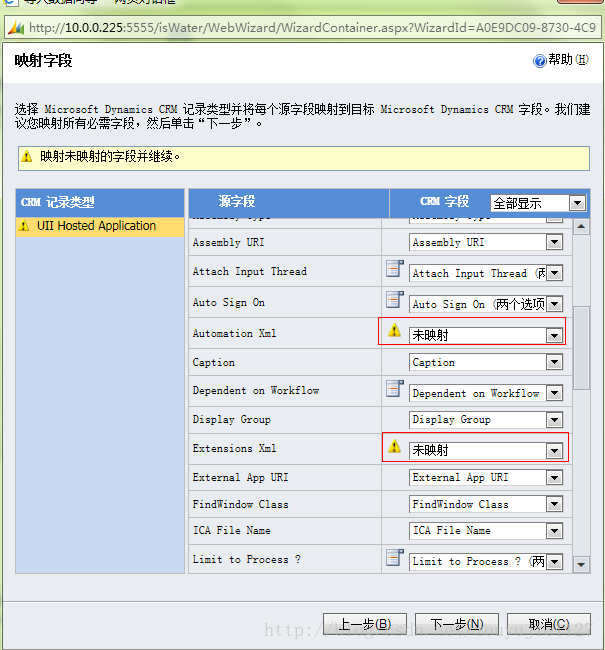Select UII Hosted Application record type
Viewport: 605px width, 650px height.
[100, 226]
